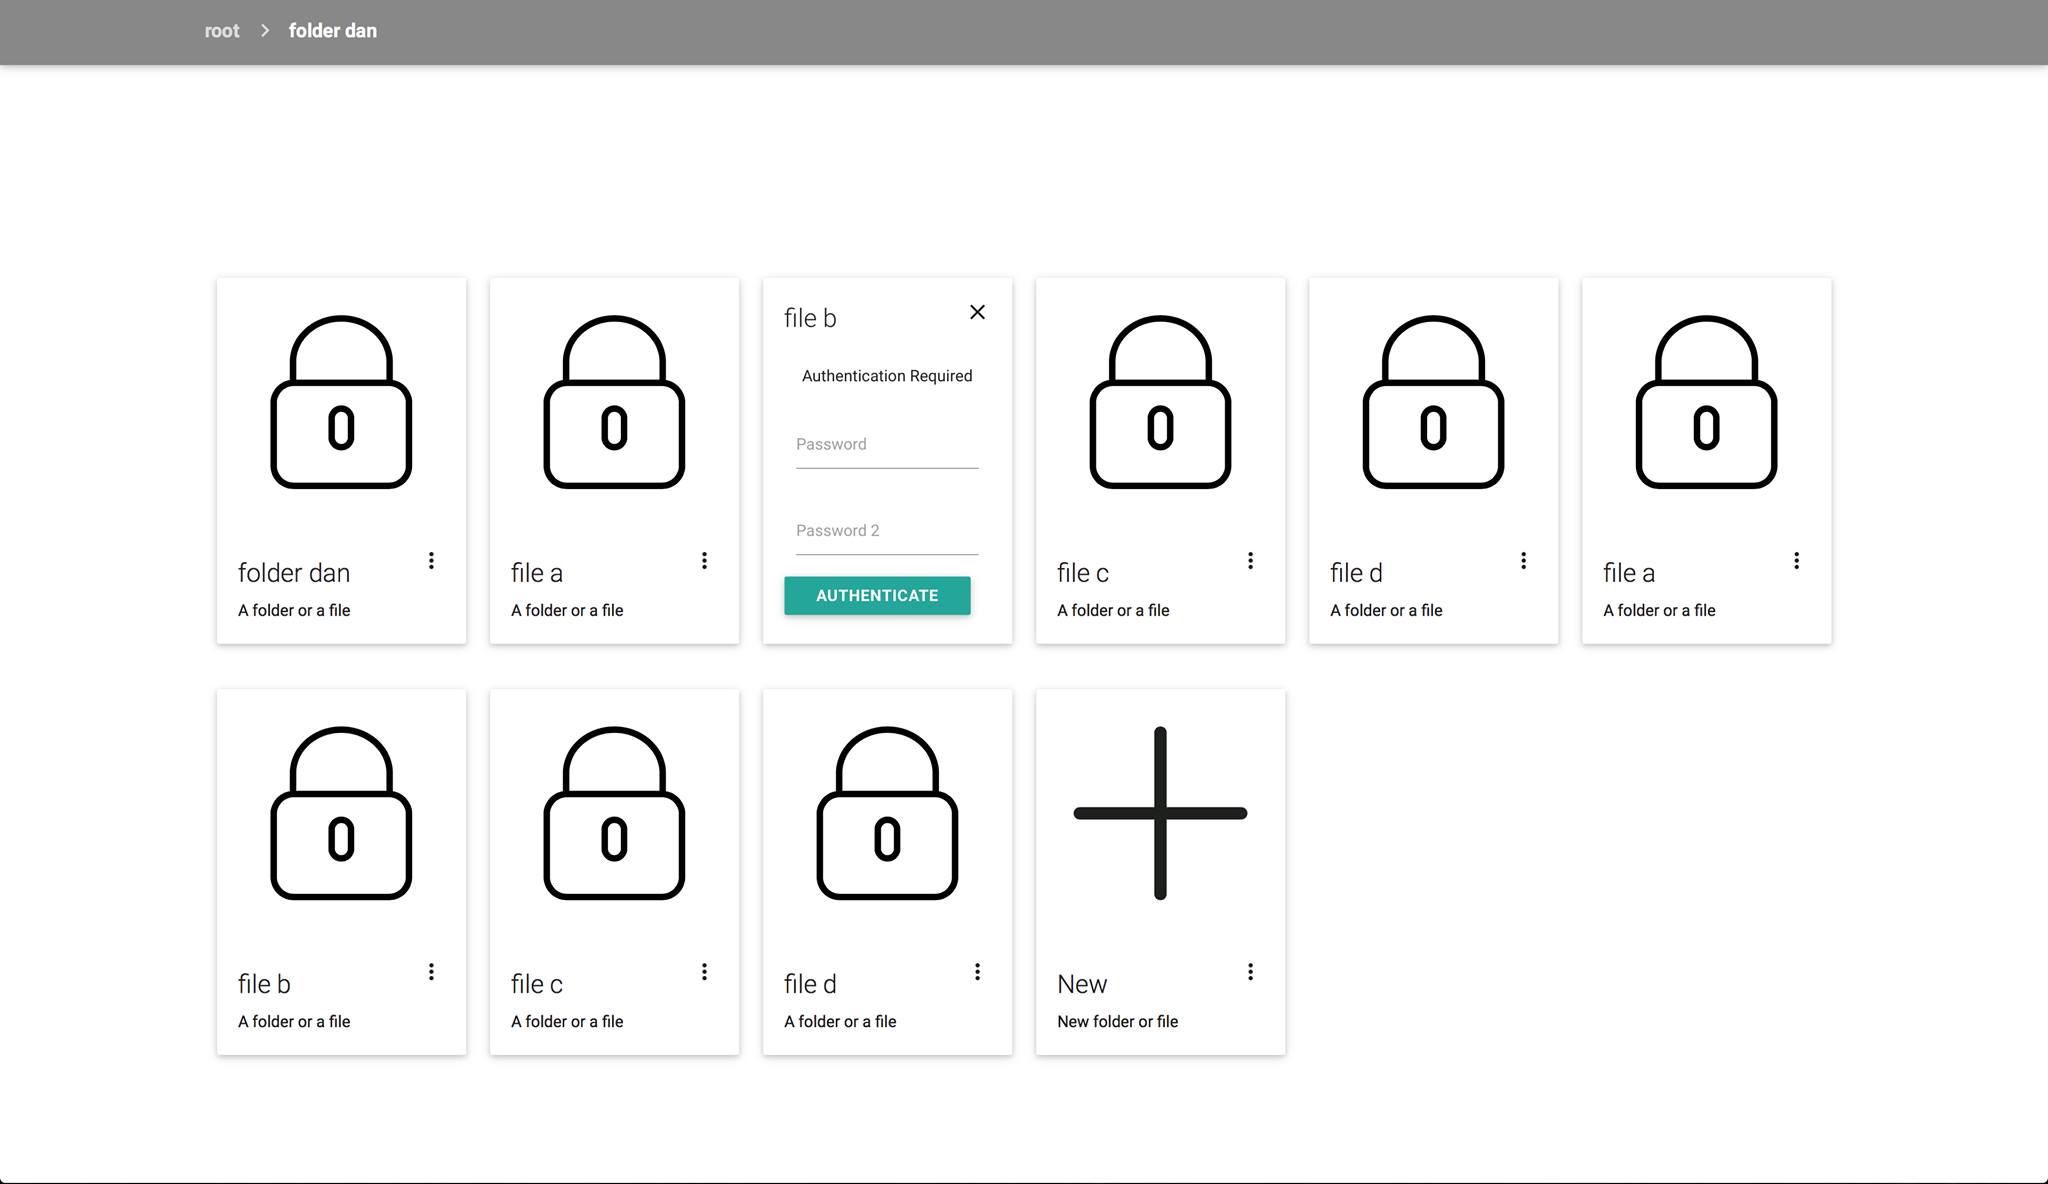Screen dimensions: 2048x1184
Task: Open three-dot menu for second-row file b
Action: [431, 972]
